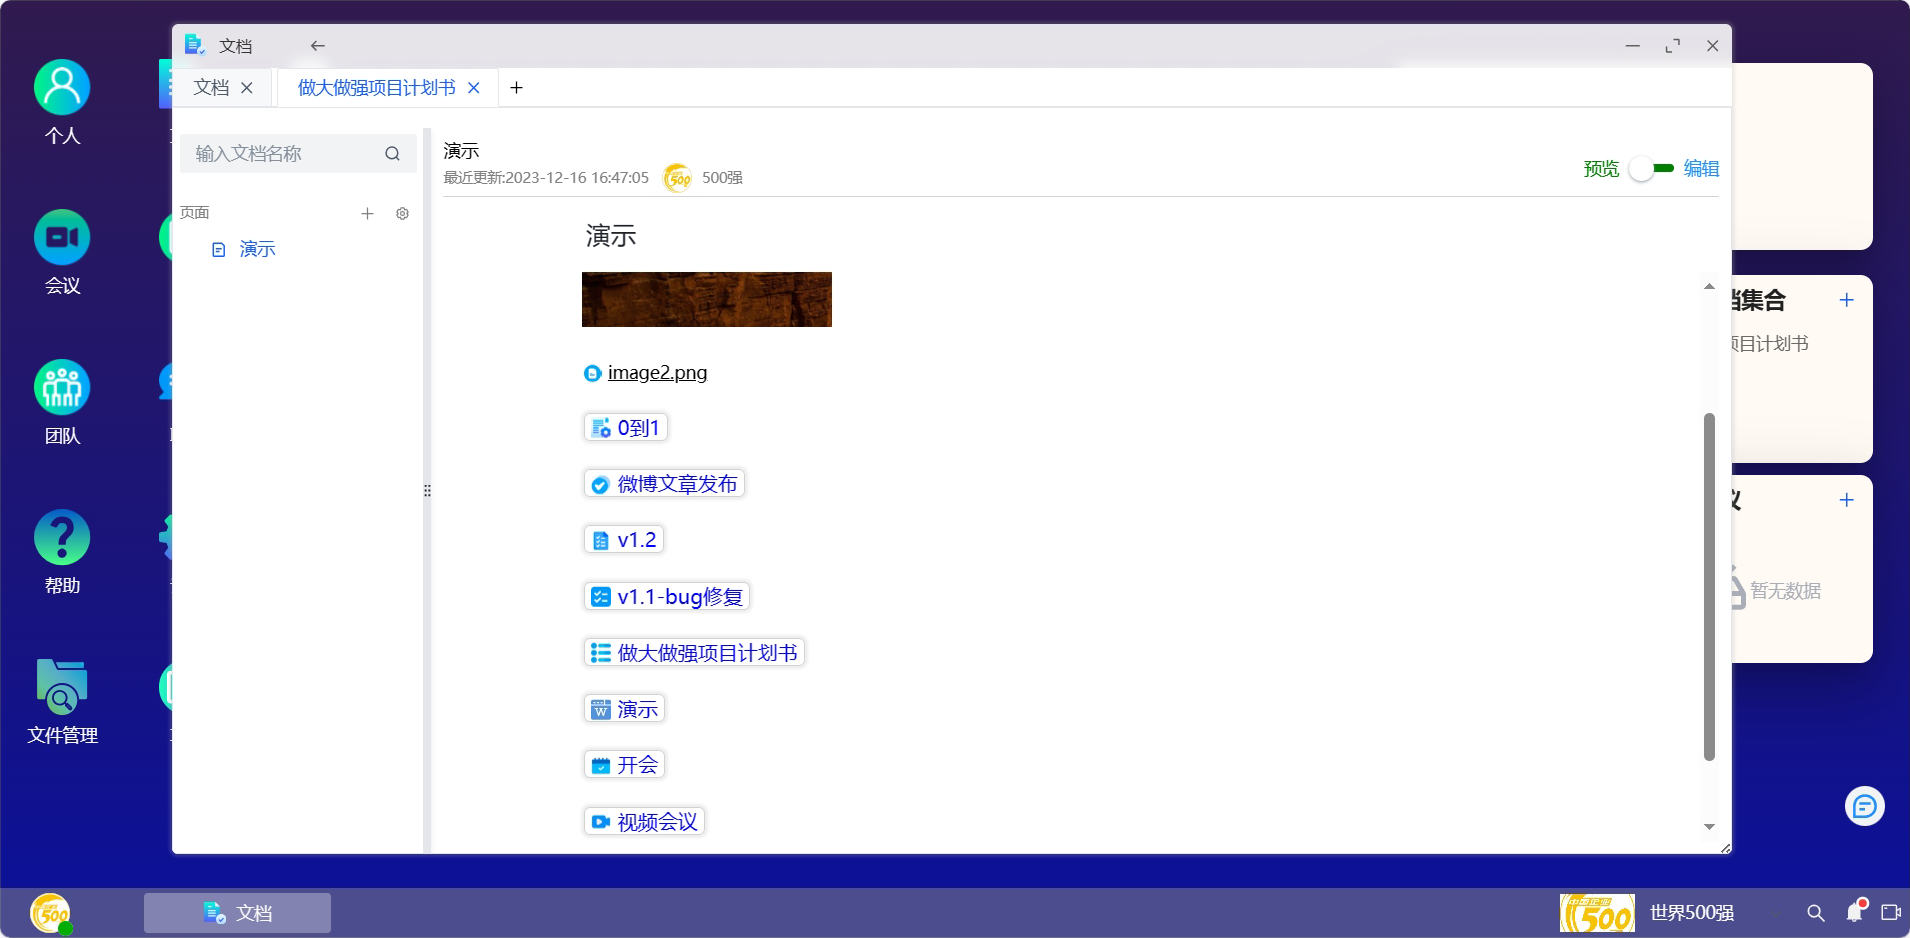
Task: Open the floating chat bubble icon
Action: point(1864,806)
